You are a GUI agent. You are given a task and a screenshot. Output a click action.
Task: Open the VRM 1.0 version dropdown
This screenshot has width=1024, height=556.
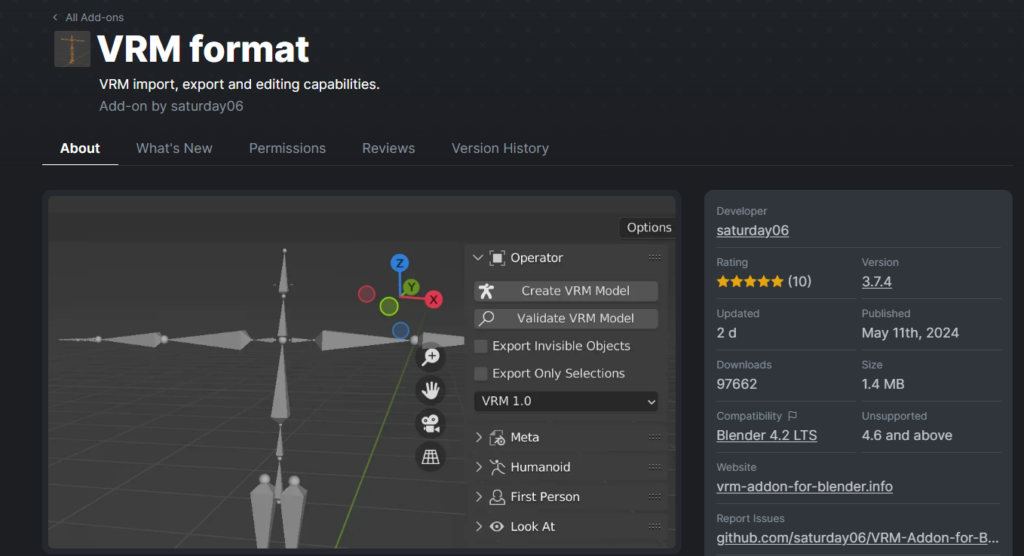click(566, 401)
